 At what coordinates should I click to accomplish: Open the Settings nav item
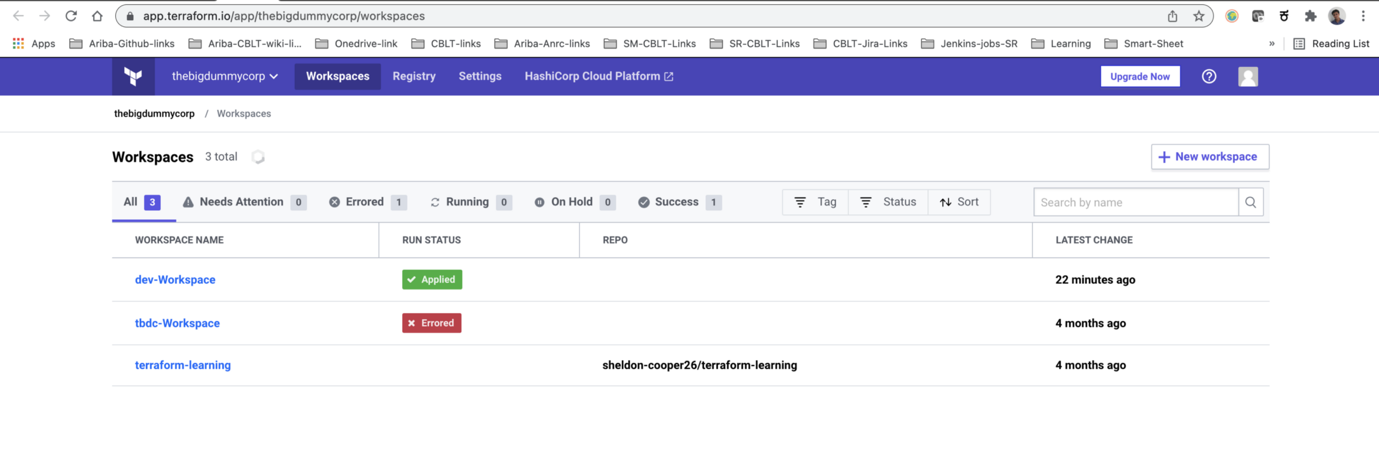tap(480, 76)
